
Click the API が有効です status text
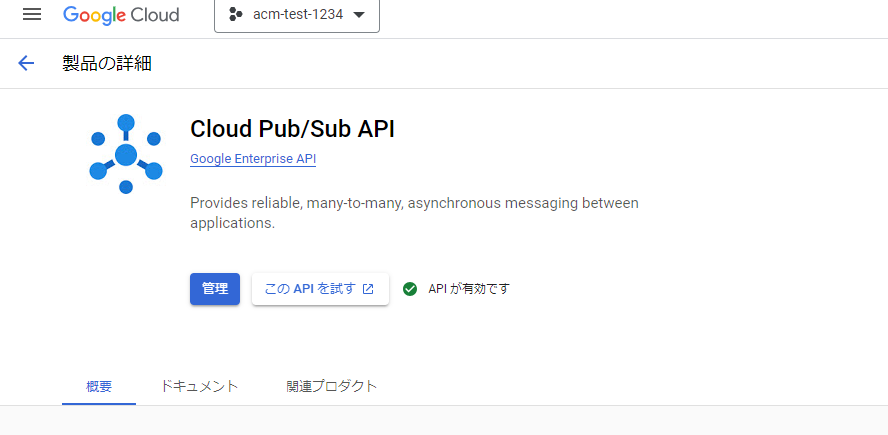(469, 289)
